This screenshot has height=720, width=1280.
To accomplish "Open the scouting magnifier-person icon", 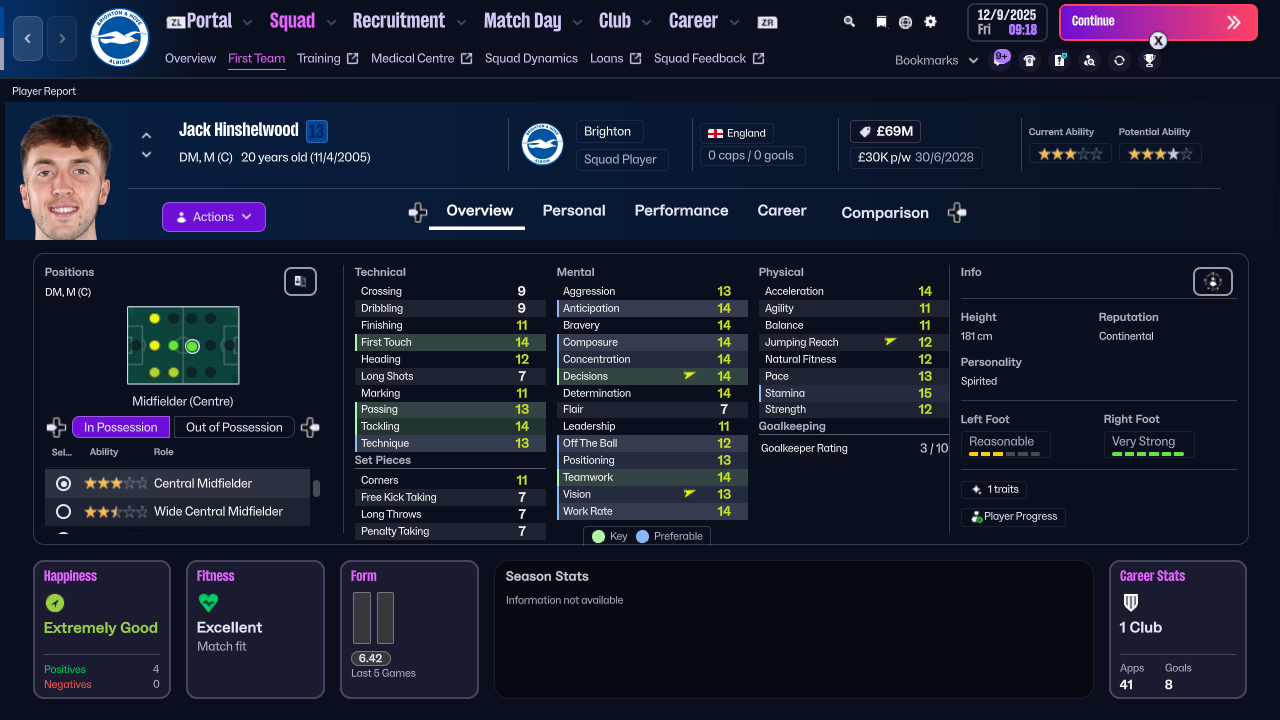I will point(1090,60).
